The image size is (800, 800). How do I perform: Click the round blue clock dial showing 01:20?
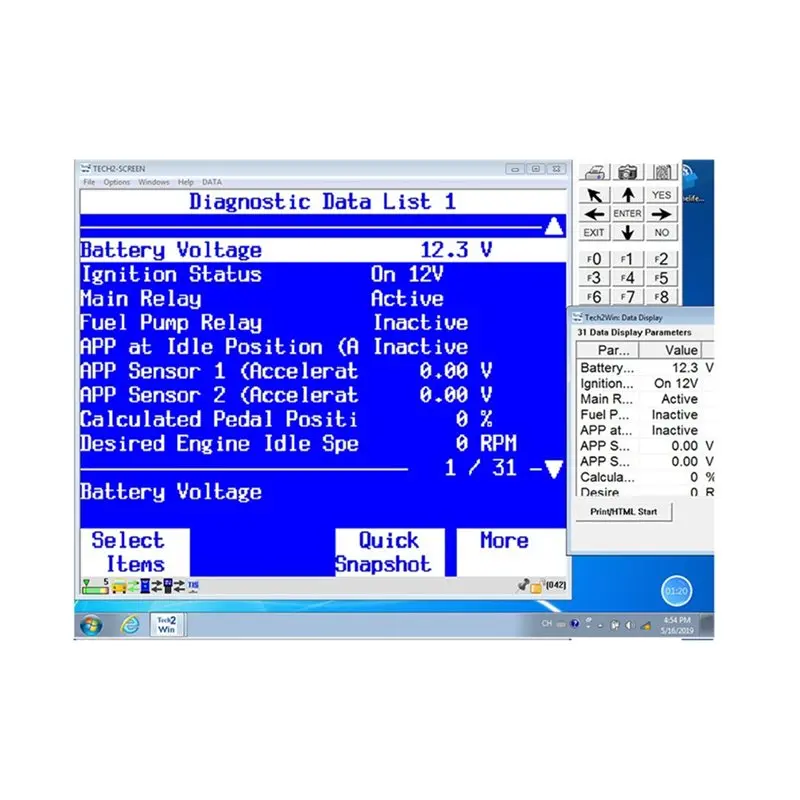click(x=677, y=591)
